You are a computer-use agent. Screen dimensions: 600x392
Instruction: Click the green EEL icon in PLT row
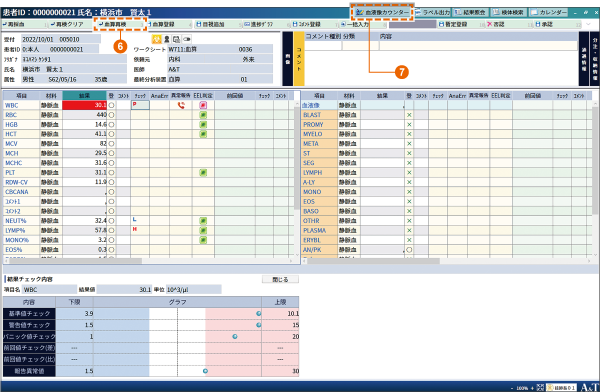click(x=203, y=173)
